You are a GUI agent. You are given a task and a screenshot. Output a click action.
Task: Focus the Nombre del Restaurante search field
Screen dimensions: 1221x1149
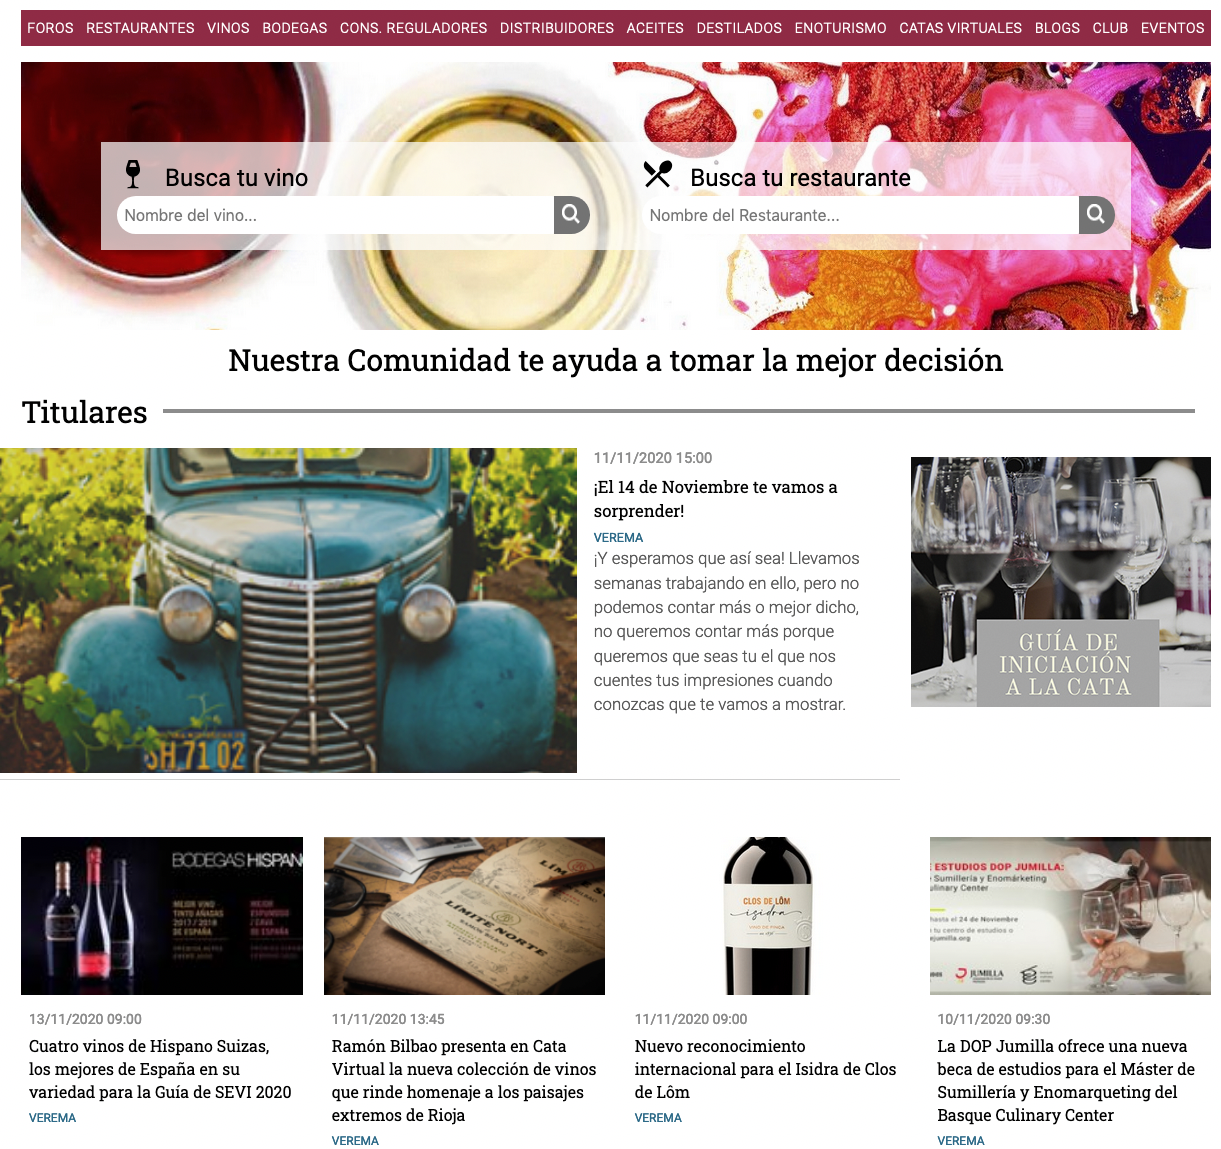point(860,215)
